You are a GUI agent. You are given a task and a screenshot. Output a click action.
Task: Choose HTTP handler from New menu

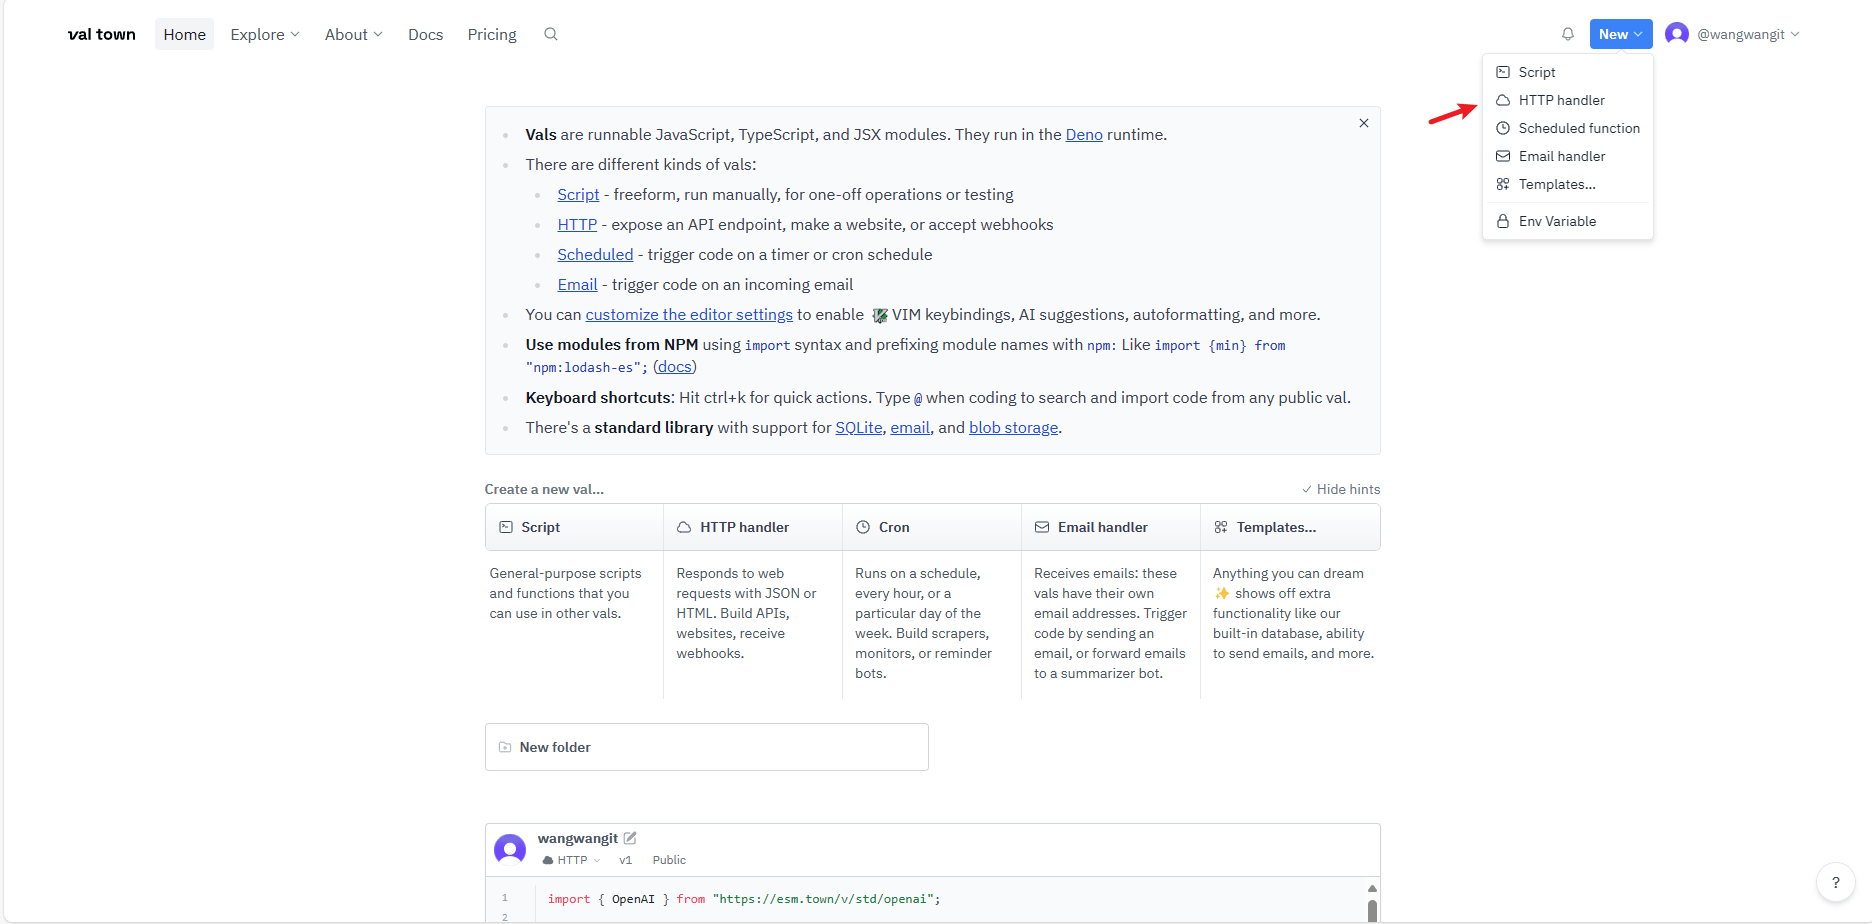(1567, 100)
